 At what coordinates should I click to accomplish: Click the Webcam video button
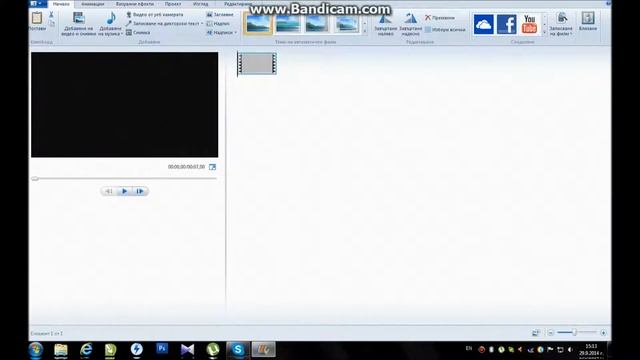155,15
